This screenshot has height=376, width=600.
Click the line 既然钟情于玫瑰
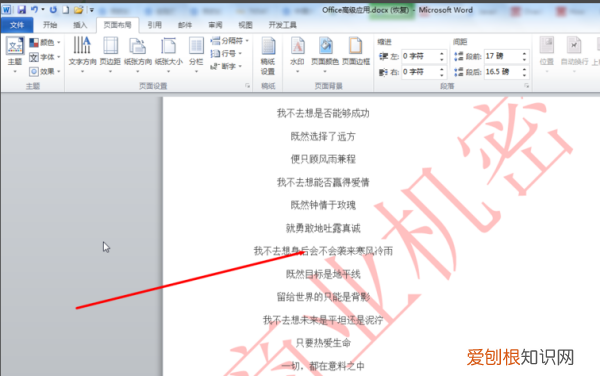click(x=323, y=205)
